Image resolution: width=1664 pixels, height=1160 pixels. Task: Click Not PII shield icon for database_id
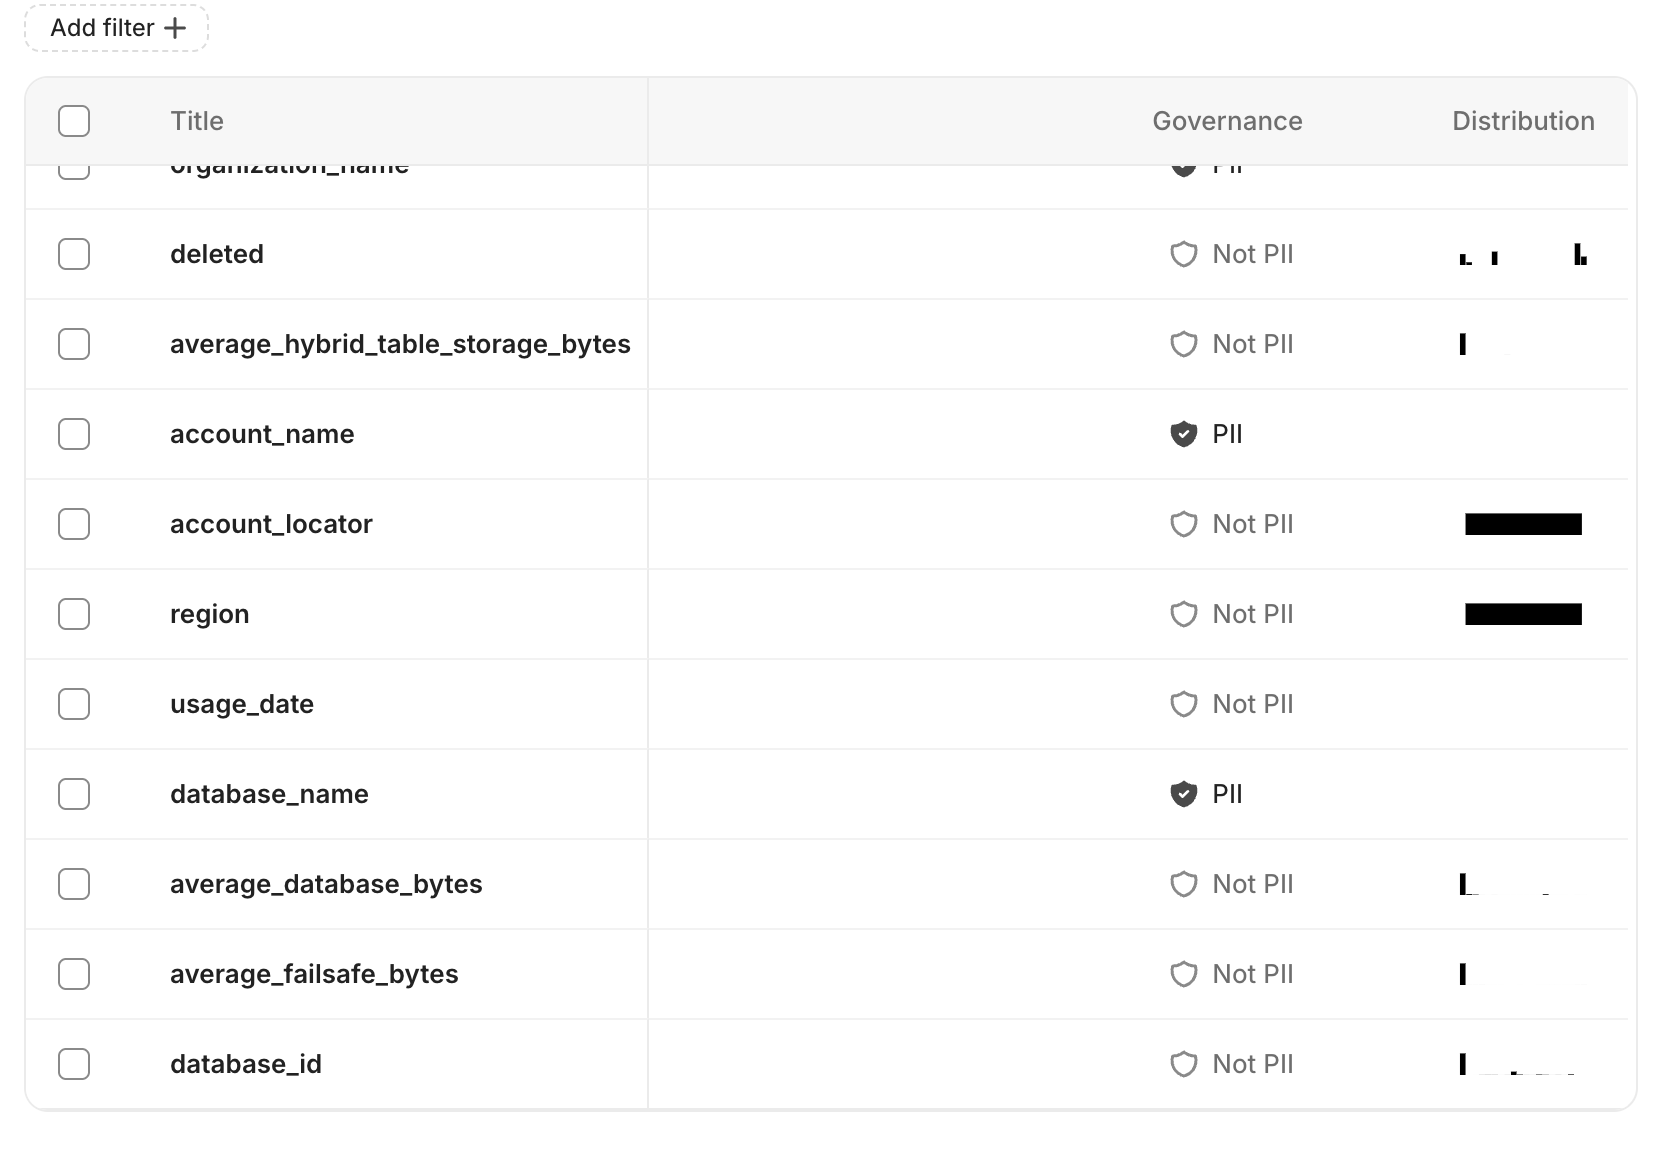(1183, 1064)
